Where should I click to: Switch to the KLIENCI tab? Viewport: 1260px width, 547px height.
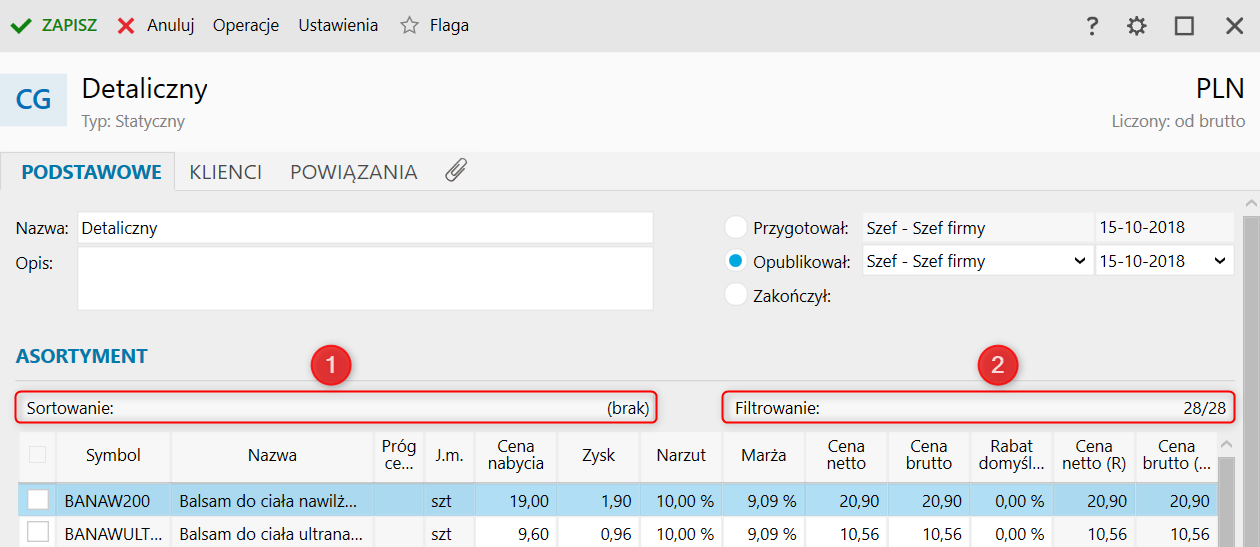(225, 172)
